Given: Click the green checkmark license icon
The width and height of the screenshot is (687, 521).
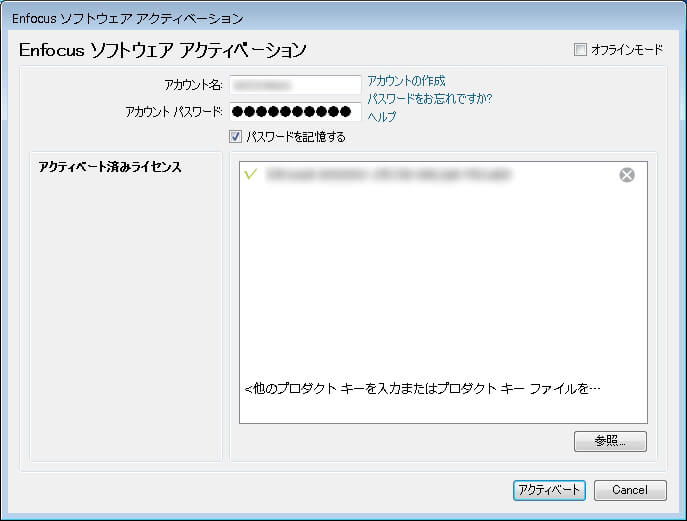Looking at the screenshot, I should (251, 174).
